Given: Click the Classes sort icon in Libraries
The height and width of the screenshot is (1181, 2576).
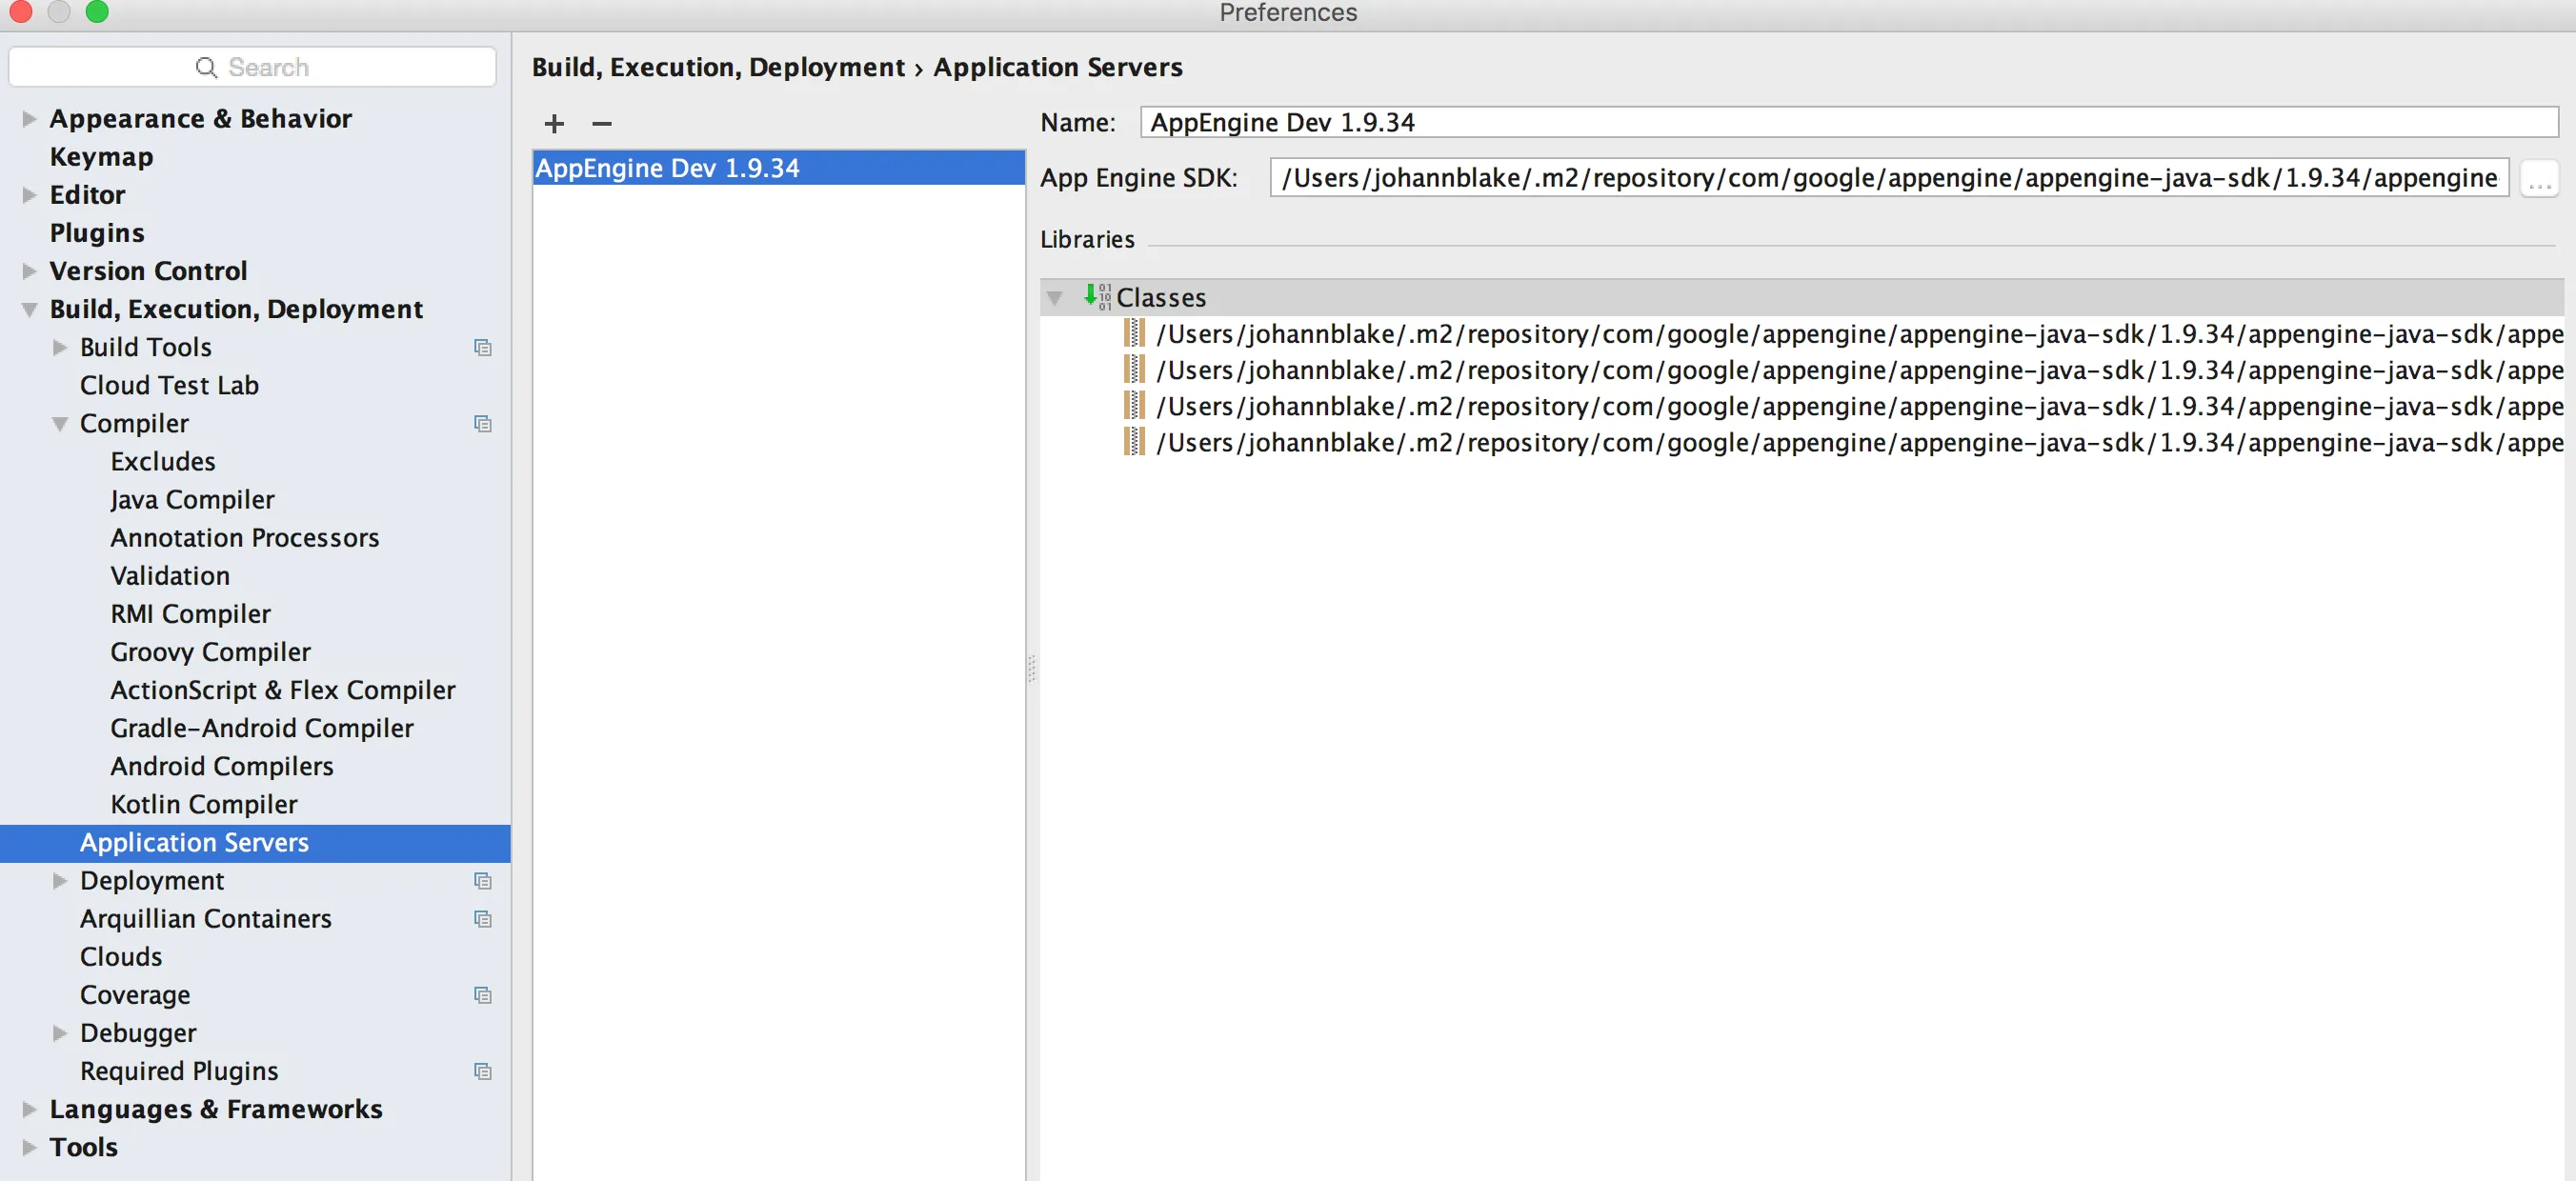Looking at the screenshot, I should (x=1097, y=297).
